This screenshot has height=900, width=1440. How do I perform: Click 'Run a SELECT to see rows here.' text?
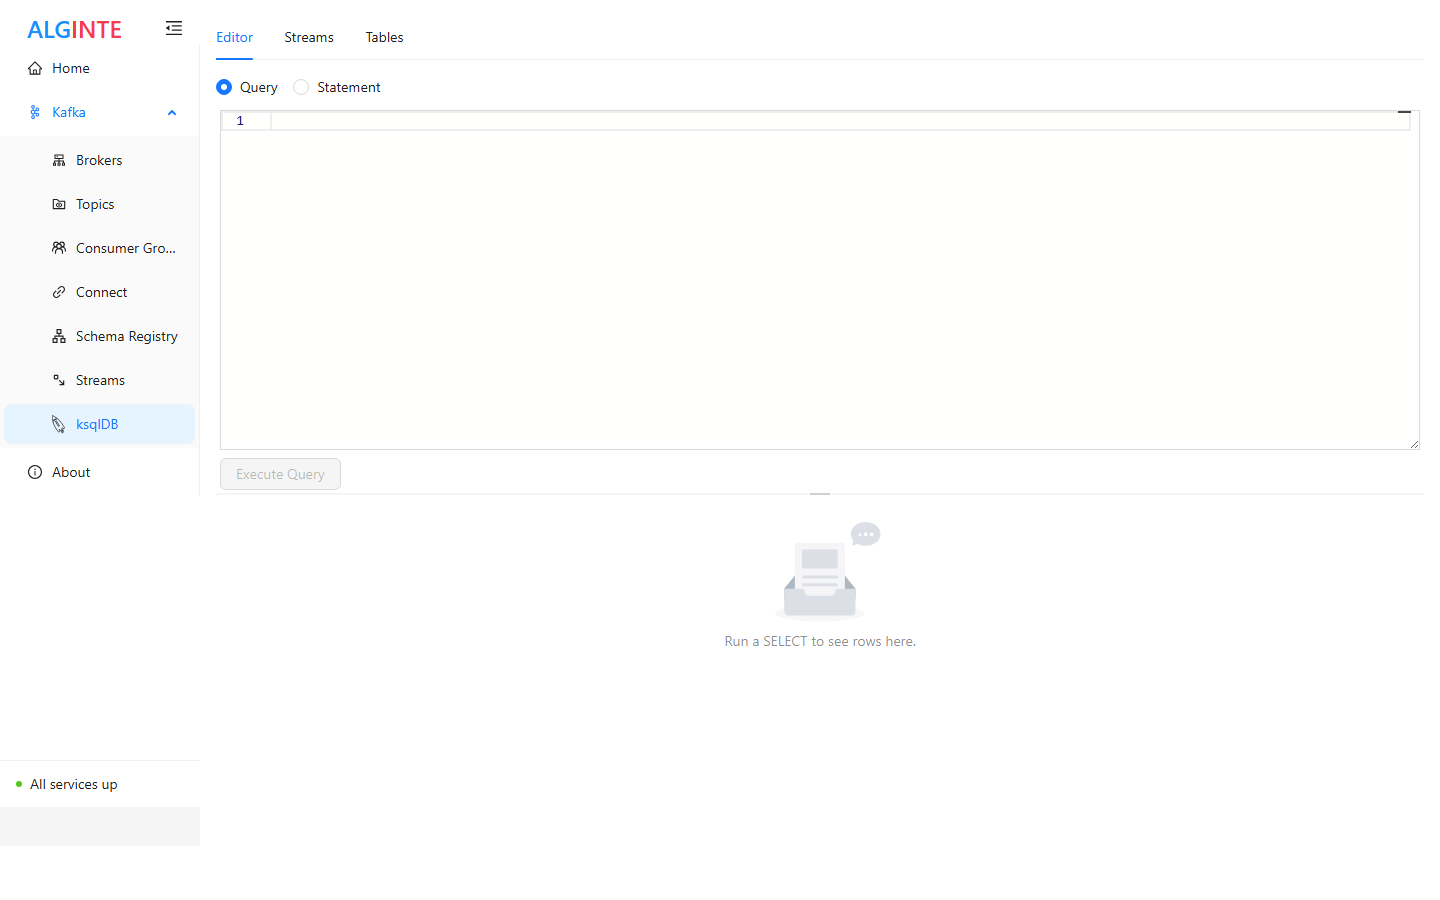(x=820, y=641)
